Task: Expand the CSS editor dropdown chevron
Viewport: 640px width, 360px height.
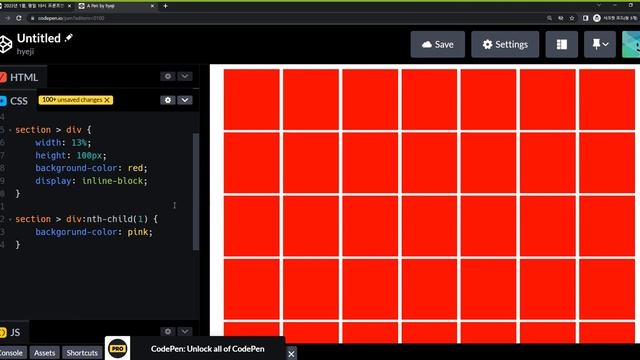Action: click(184, 100)
